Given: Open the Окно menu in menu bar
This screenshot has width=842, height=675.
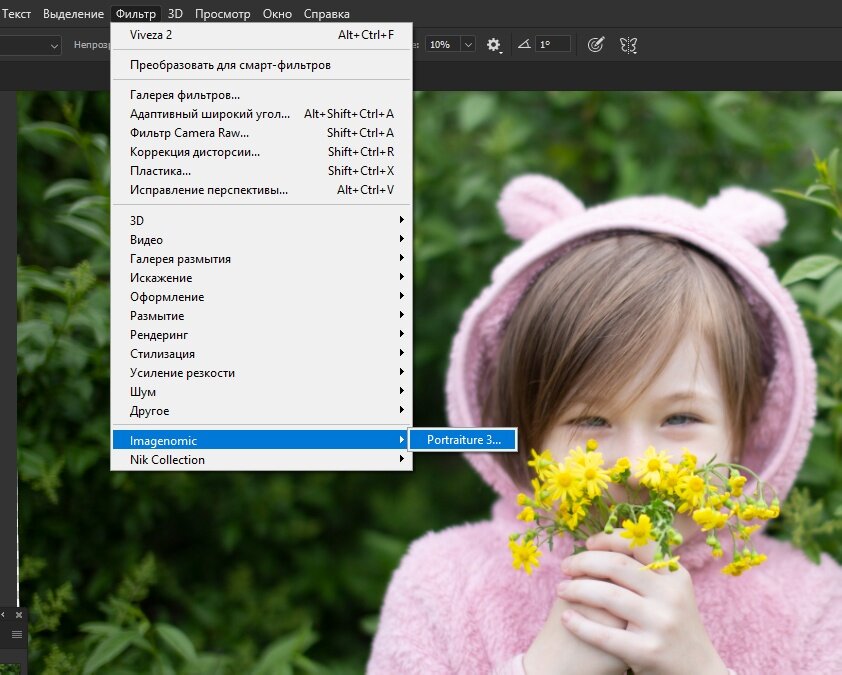Looking at the screenshot, I should click(x=277, y=14).
